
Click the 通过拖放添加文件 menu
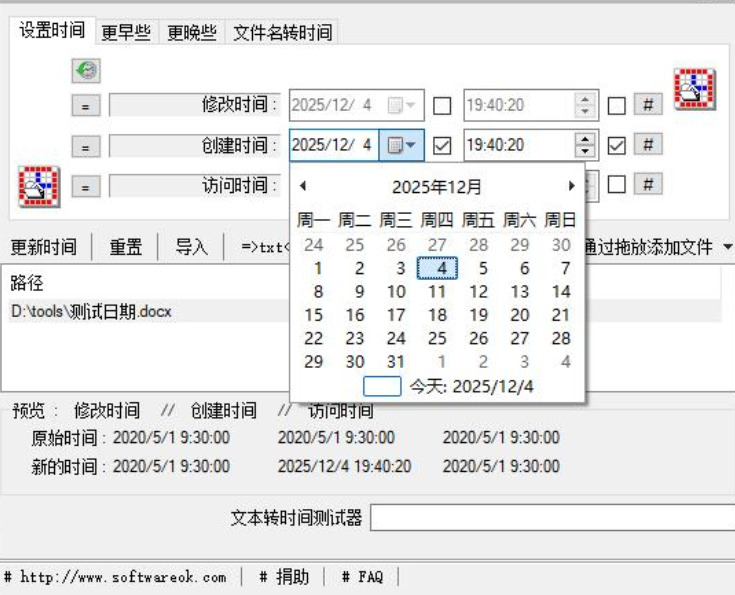(x=649, y=247)
